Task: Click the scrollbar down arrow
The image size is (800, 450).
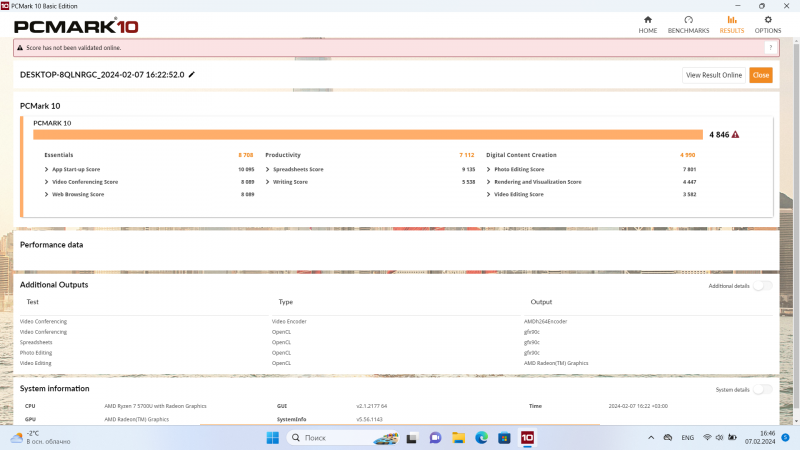Action: 796,421
